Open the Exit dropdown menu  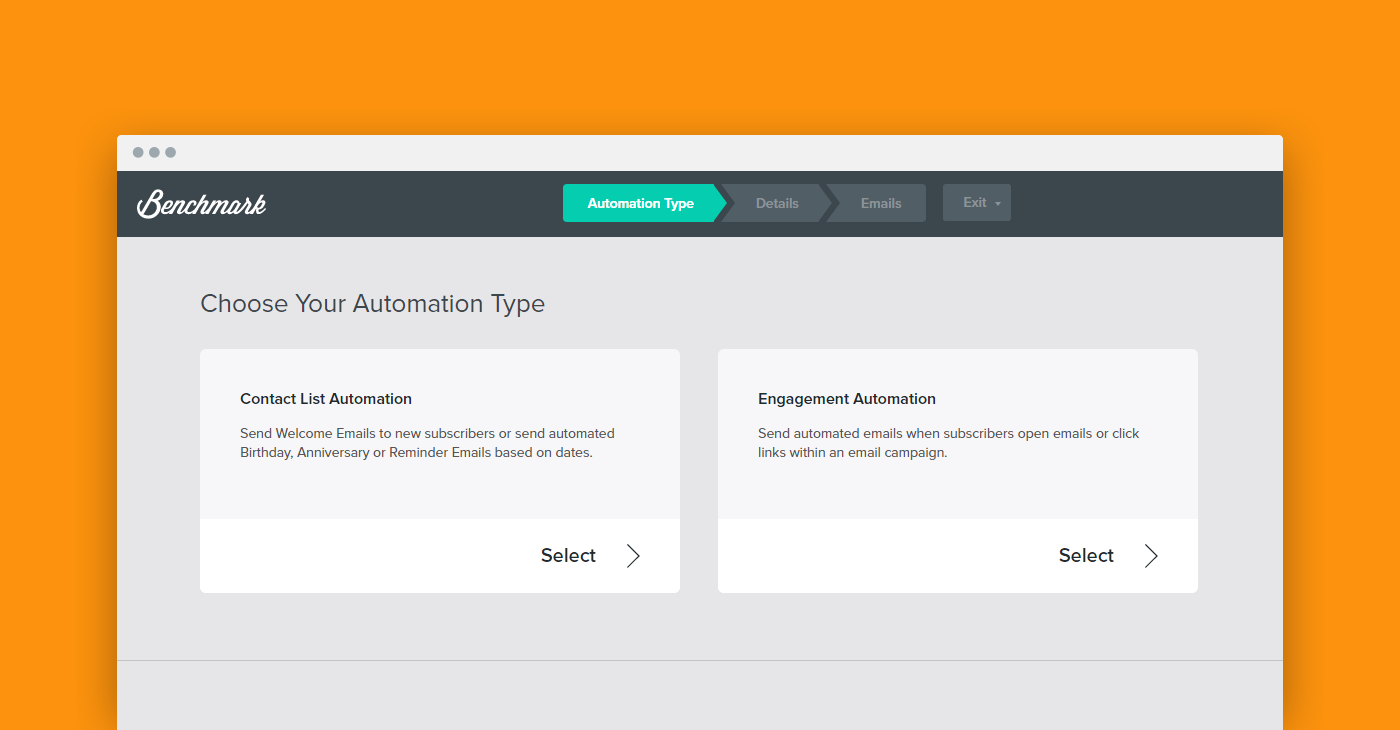975,203
